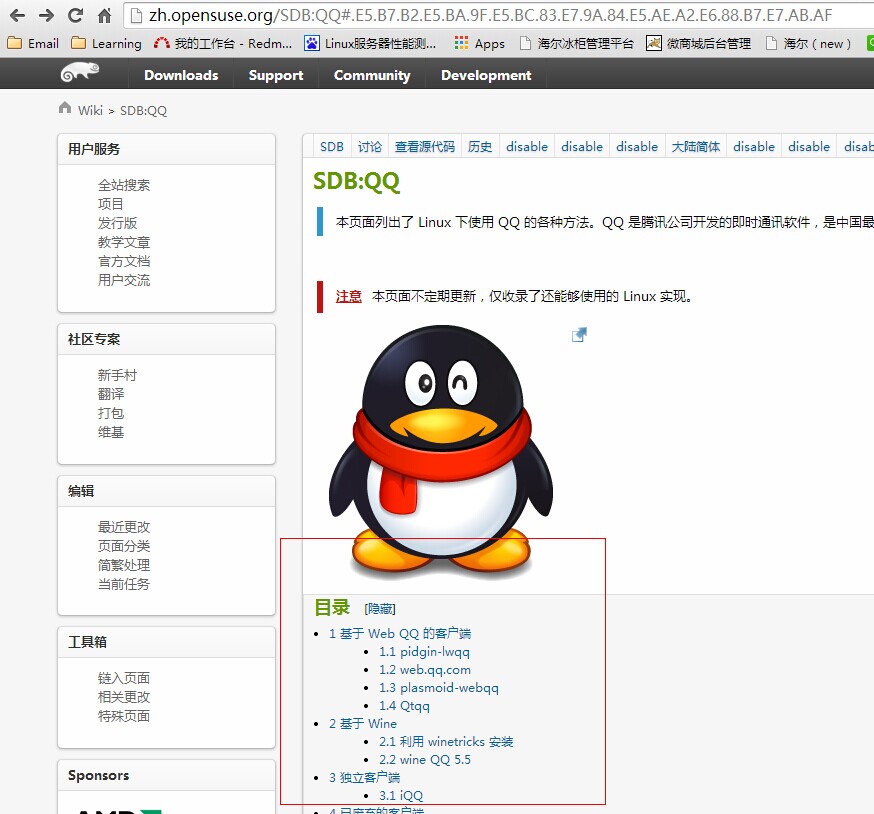Click the Wiki breadcrumb link
The image size is (874, 814).
(90, 110)
